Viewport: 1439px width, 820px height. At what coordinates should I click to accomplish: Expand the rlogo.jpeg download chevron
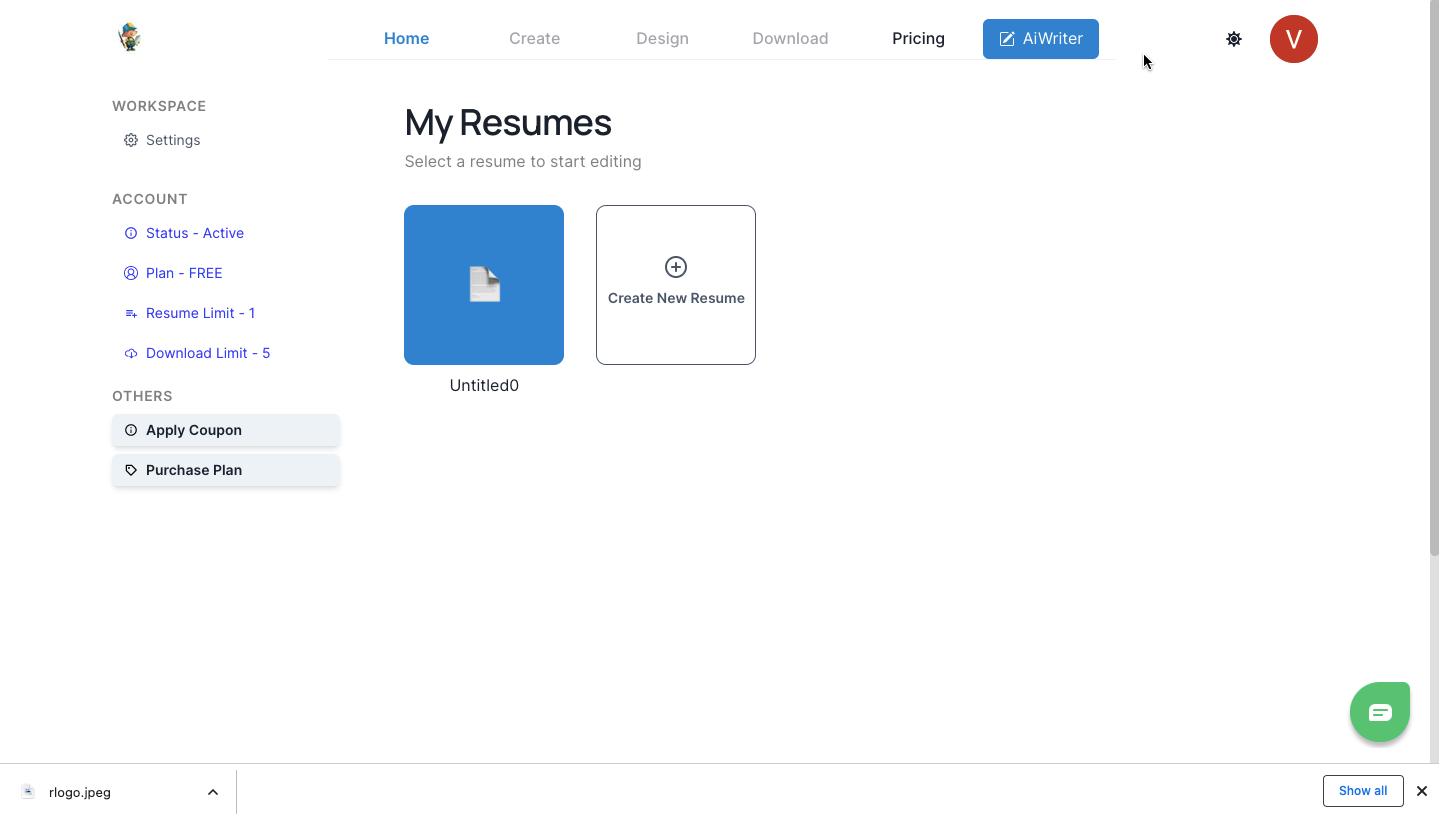pos(212,791)
